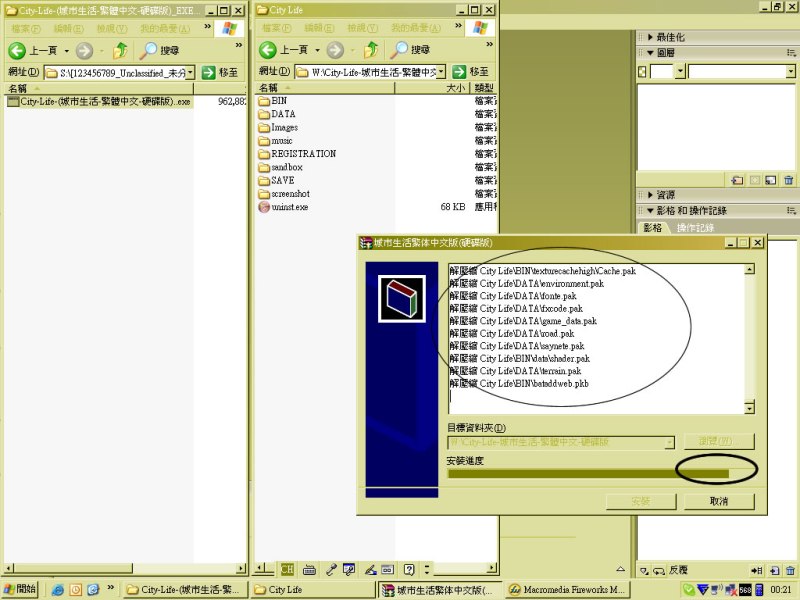The width and height of the screenshot is (800, 600).
Task: Select the DATA folder
Action: [x=277, y=114]
